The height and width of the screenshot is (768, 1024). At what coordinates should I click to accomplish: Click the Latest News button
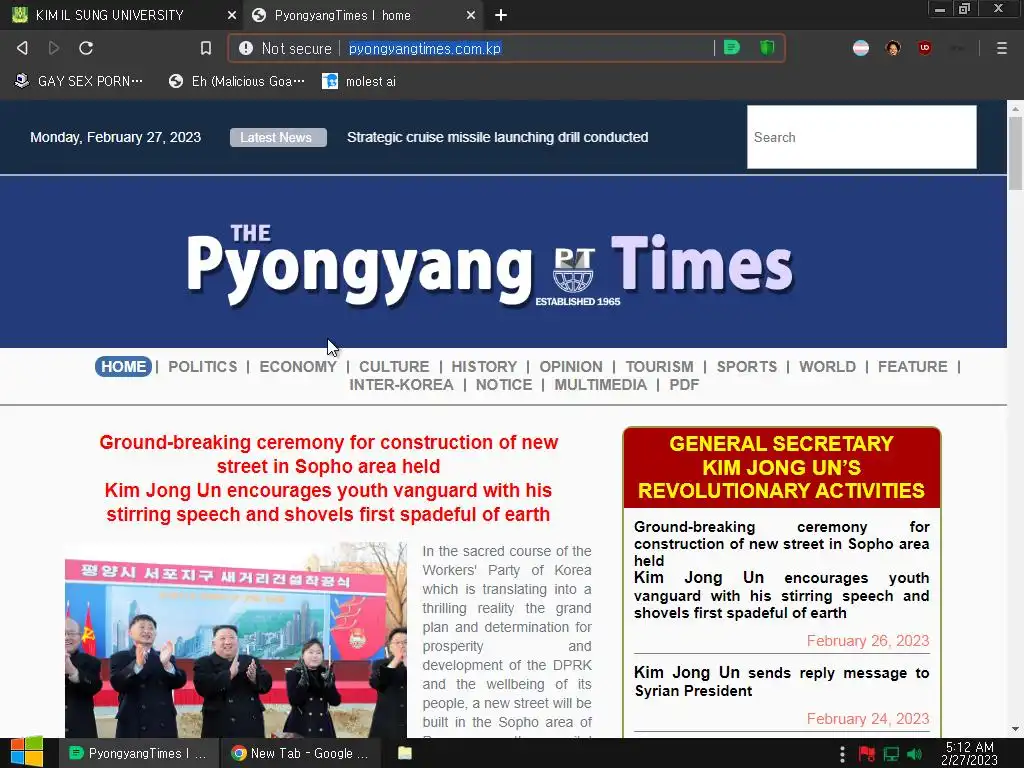pyautogui.click(x=278, y=137)
